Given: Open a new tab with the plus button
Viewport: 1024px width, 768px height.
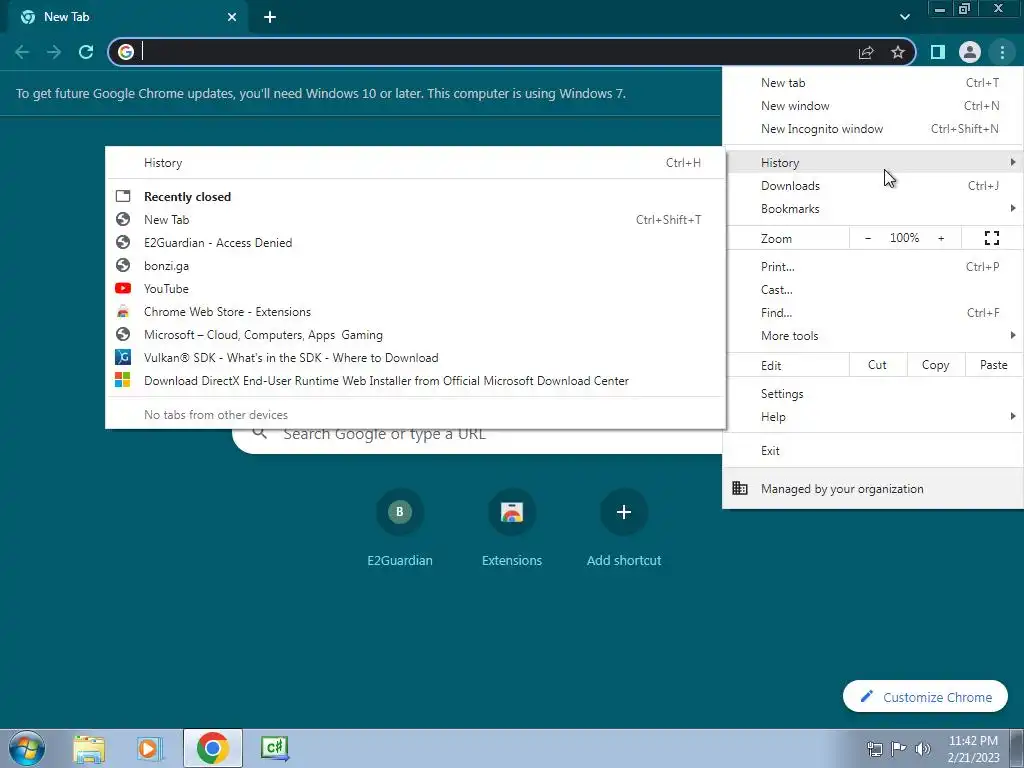Looking at the screenshot, I should coord(270,17).
